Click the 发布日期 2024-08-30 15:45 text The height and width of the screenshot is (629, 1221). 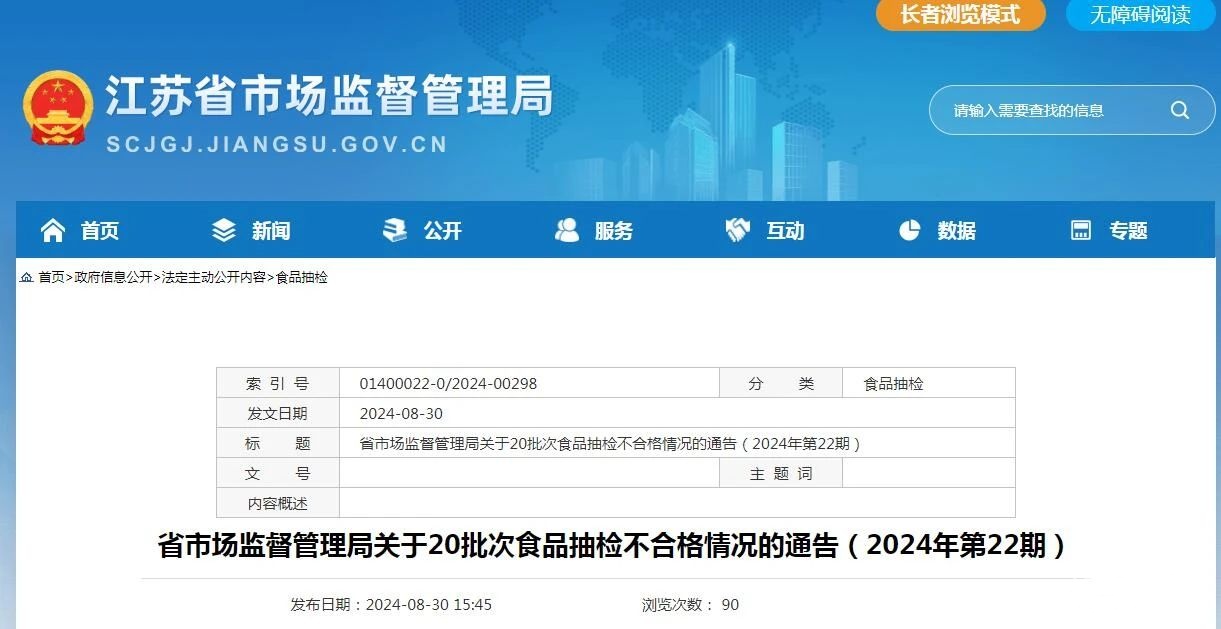pos(391,605)
